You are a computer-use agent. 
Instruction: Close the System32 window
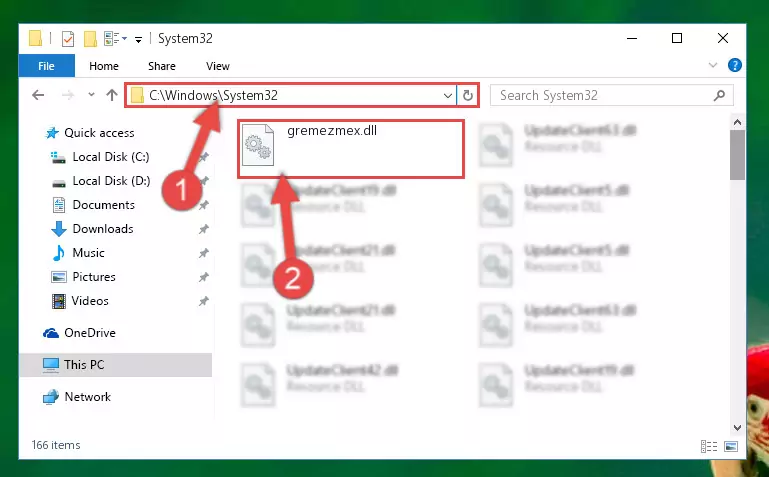pyautogui.click(x=723, y=38)
